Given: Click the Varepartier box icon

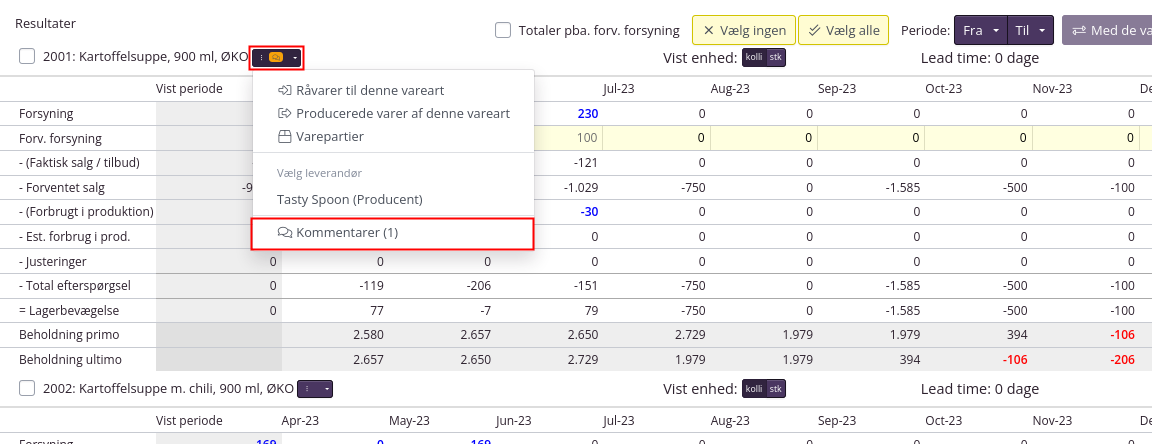Looking at the screenshot, I should click(284, 136).
